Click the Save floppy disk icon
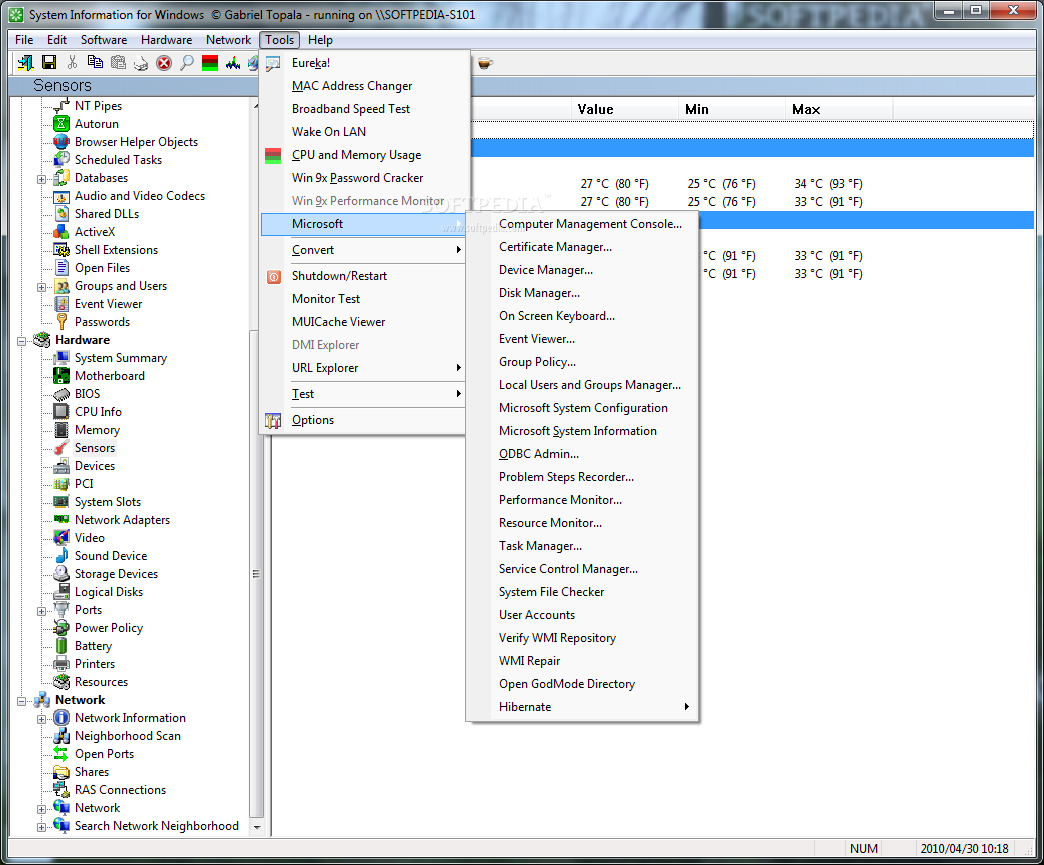 point(49,63)
